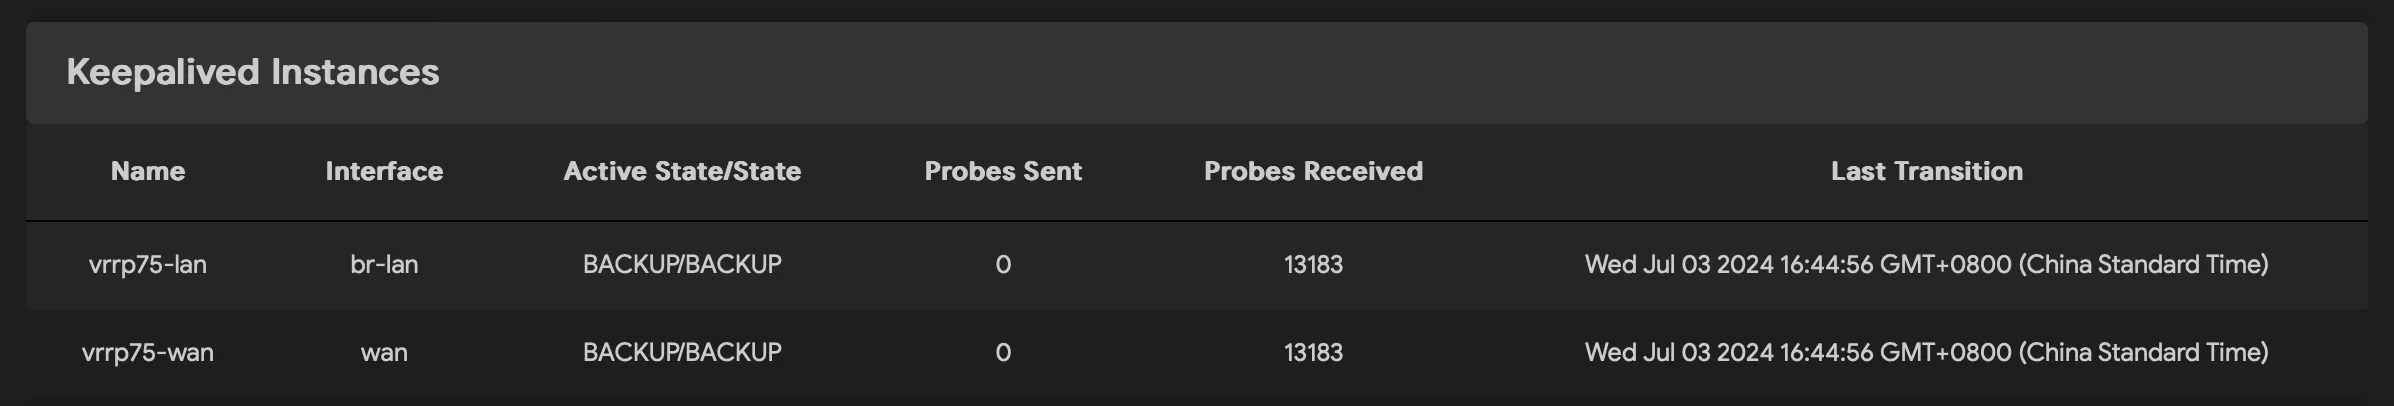Click the Last Transition column header
Screen dimensions: 2394x406
[x=1926, y=171]
